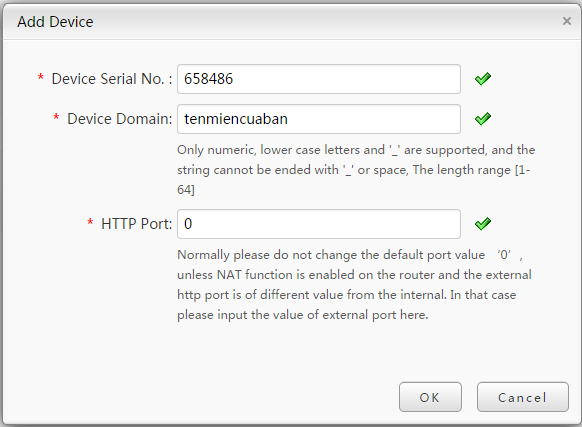
Task: Click the green validation checkmark beside HTTP Port
Action: (483, 224)
